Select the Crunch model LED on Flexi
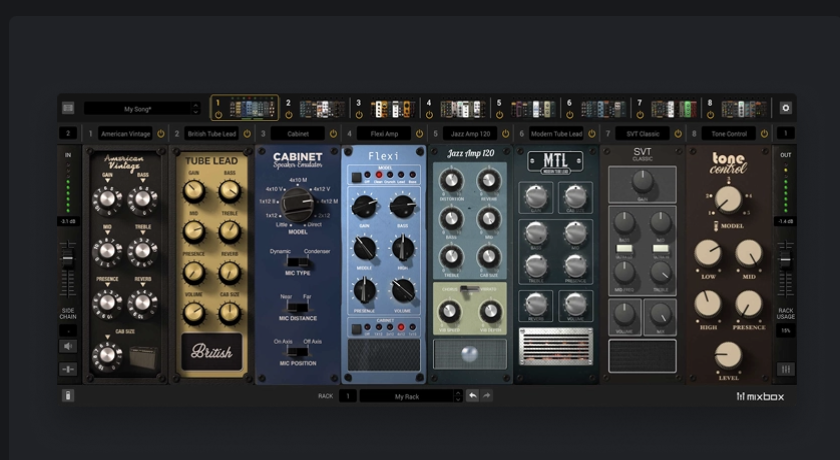Viewport: 840px width, 460px height. pos(390,175)
